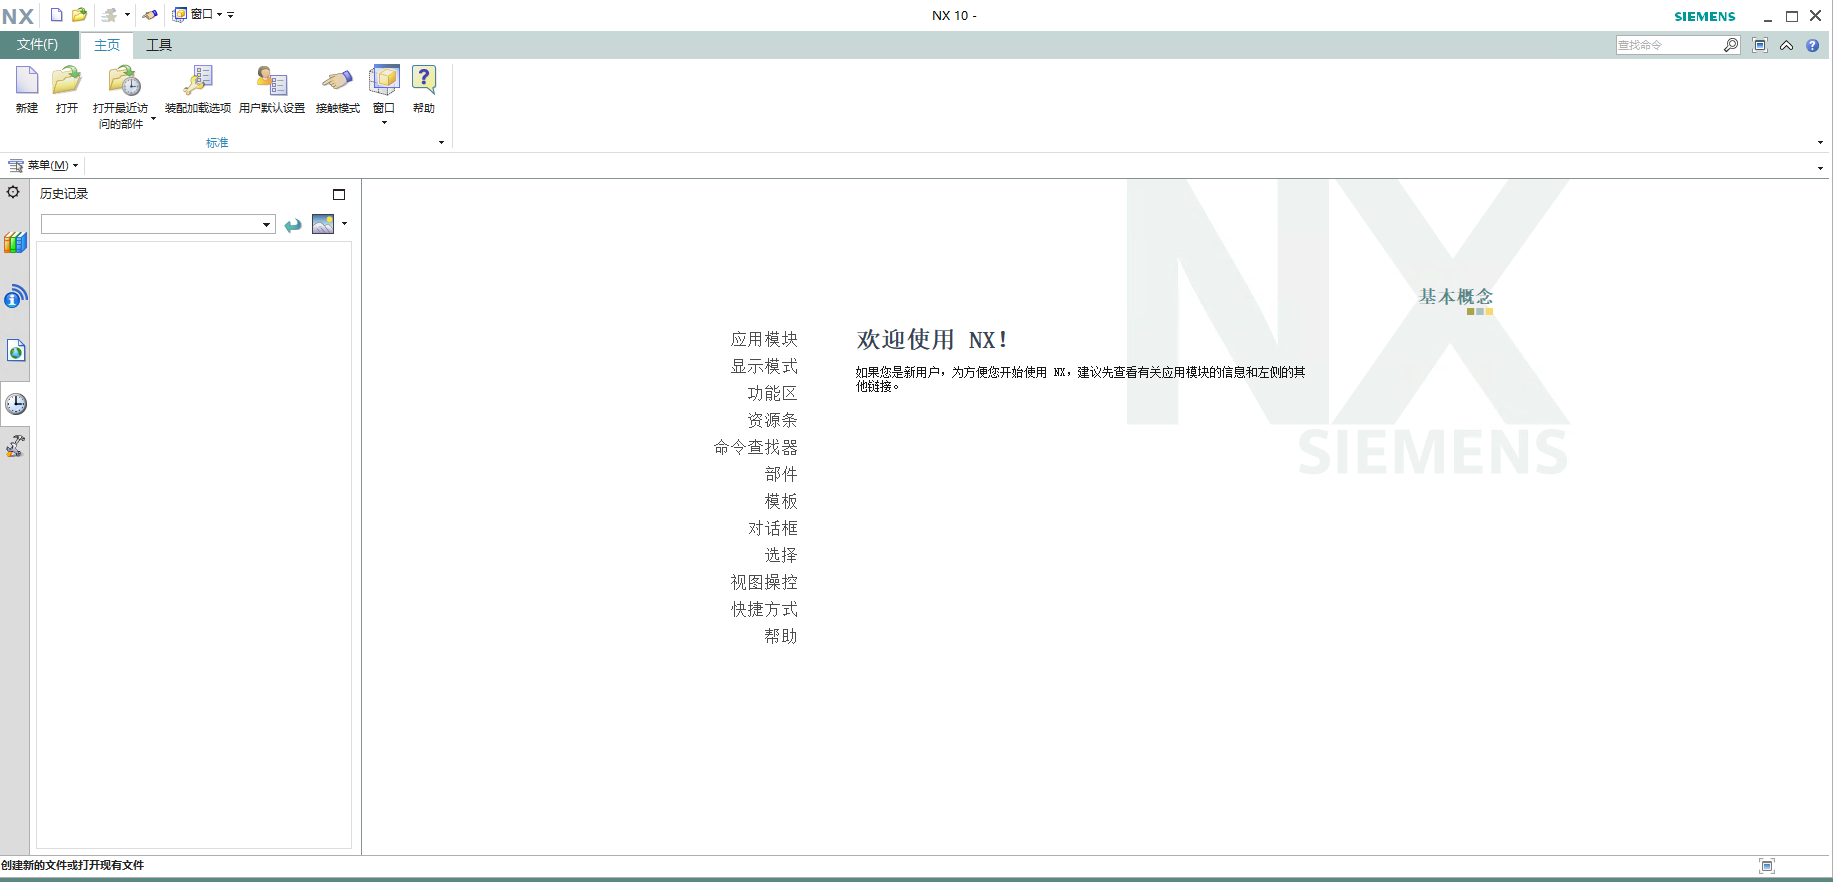Open the 帮助 welcome topic link
This screenshot has height=882, width=1833.
pos(781,636)
